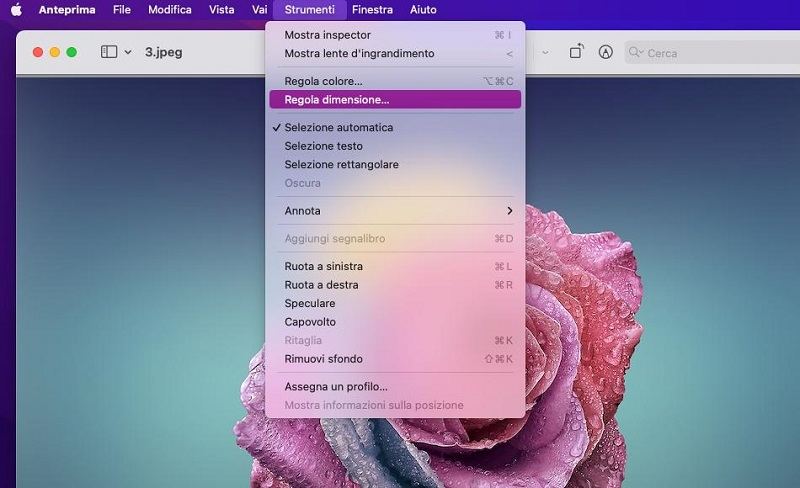Viewport: 800px width, 488px height.
Task: Choose Ruota a sinistra
Action: [395, 266]
